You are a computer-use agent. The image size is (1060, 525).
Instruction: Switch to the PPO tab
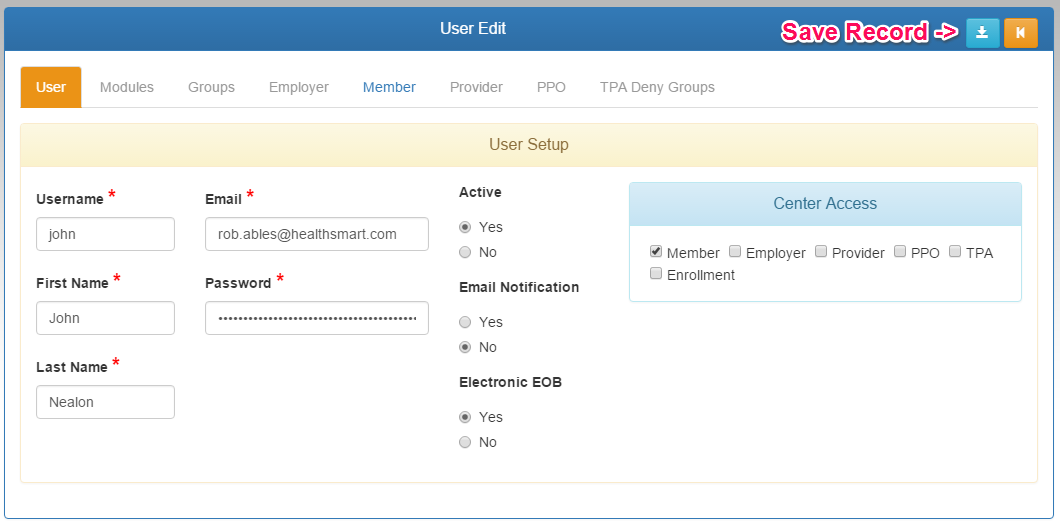551,87
